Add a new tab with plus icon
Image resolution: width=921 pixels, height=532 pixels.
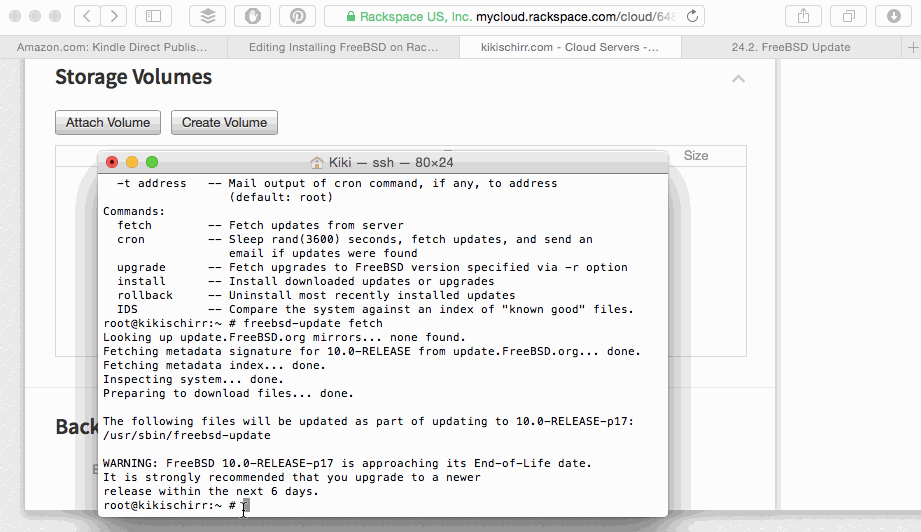[x=913, y=48]
